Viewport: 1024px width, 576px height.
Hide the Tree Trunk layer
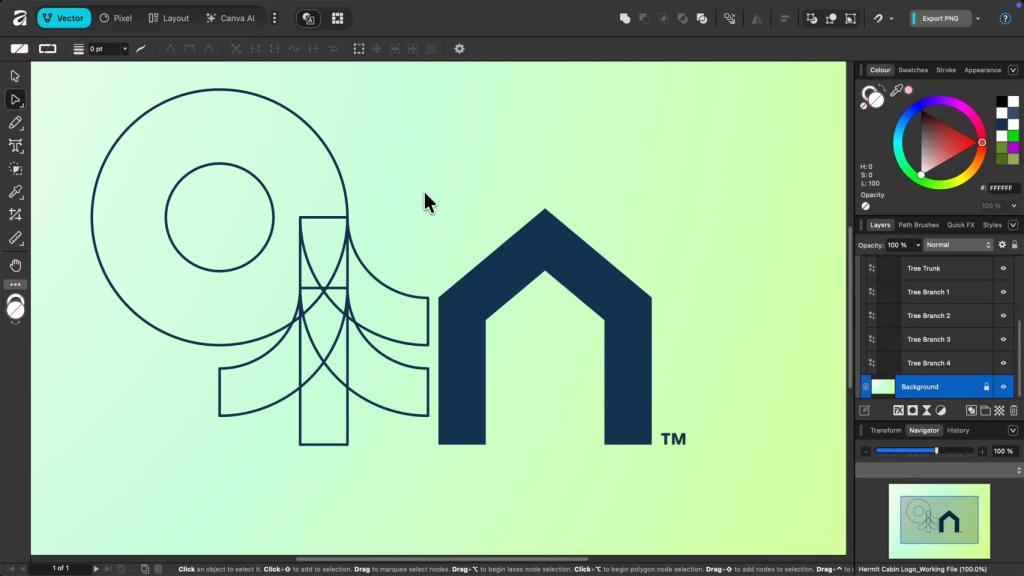(1002, 267)
